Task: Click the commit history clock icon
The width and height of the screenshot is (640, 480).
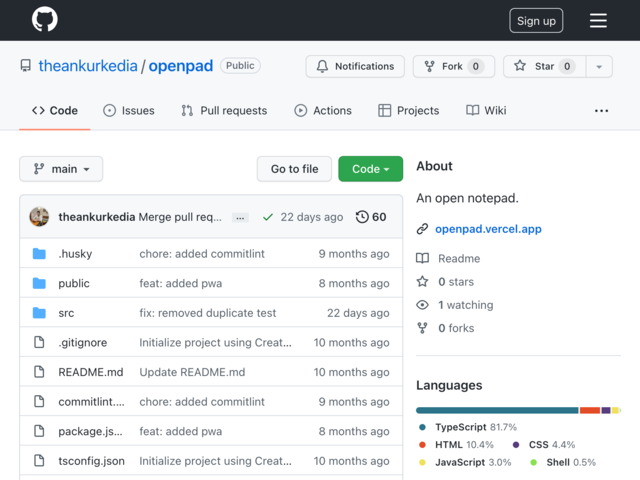Action: coord(362,217)
